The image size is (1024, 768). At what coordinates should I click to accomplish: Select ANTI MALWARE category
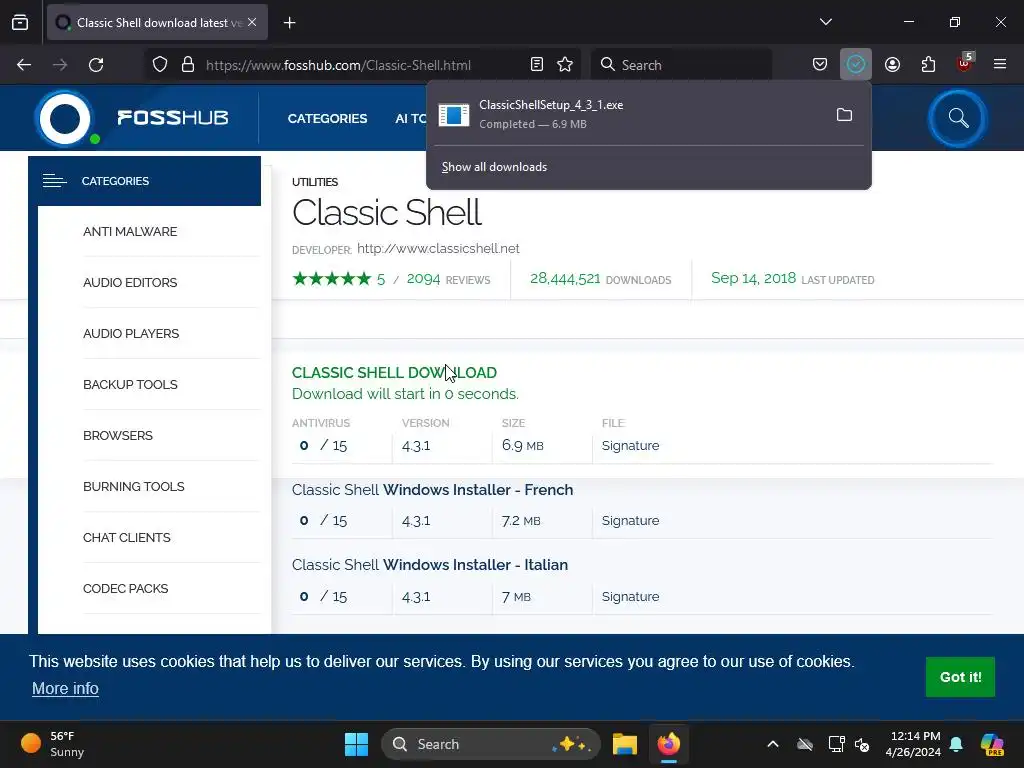point(130,232)
